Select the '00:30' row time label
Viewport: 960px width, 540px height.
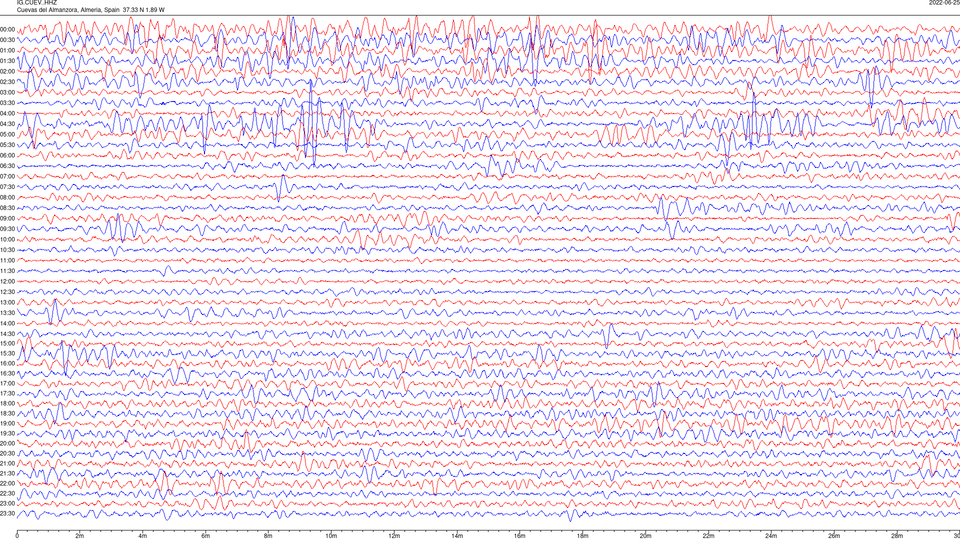point(7,40)
